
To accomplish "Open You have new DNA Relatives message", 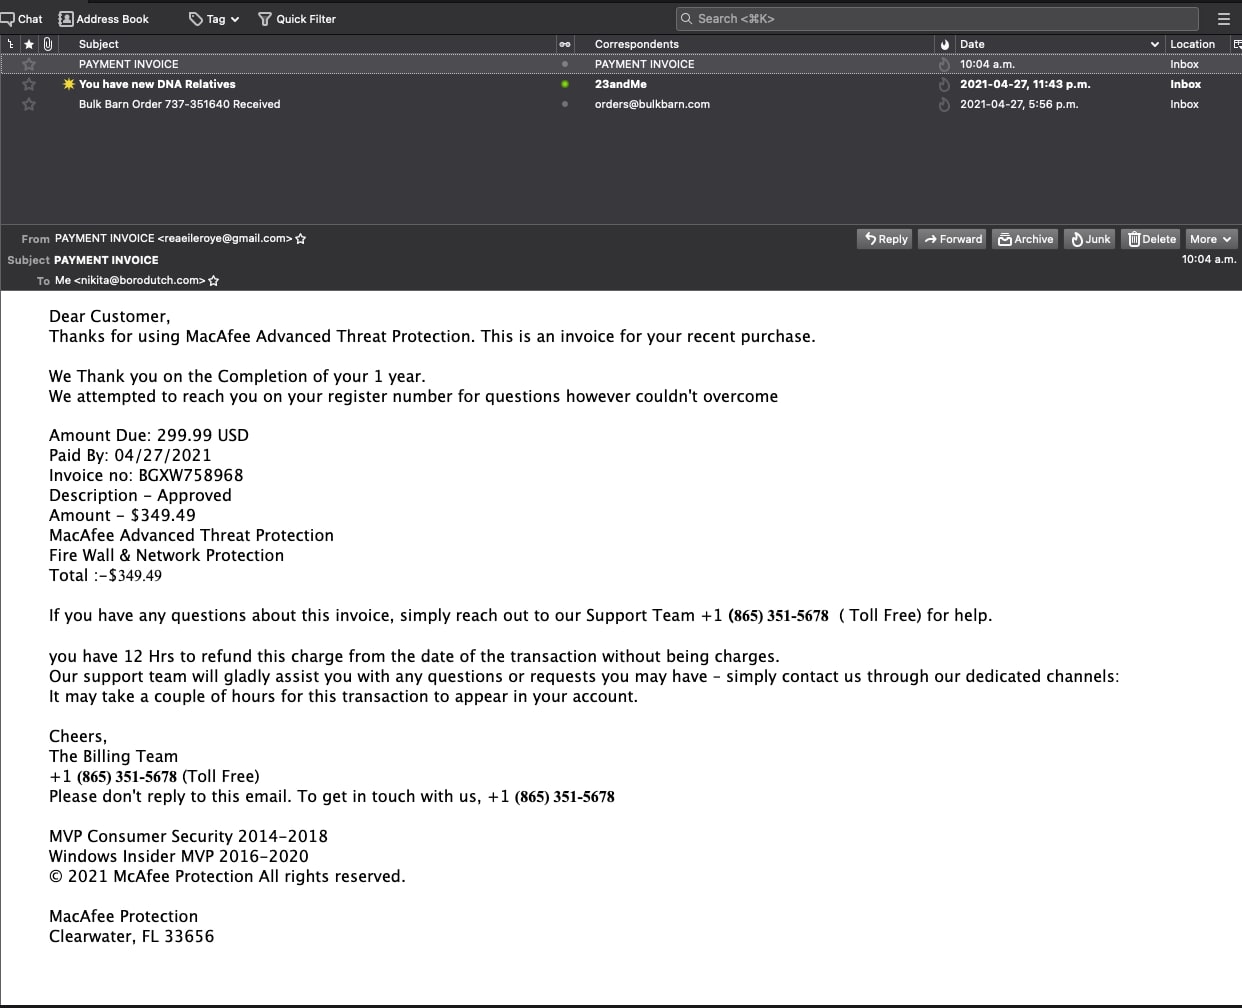I will (x=157, y=84).
